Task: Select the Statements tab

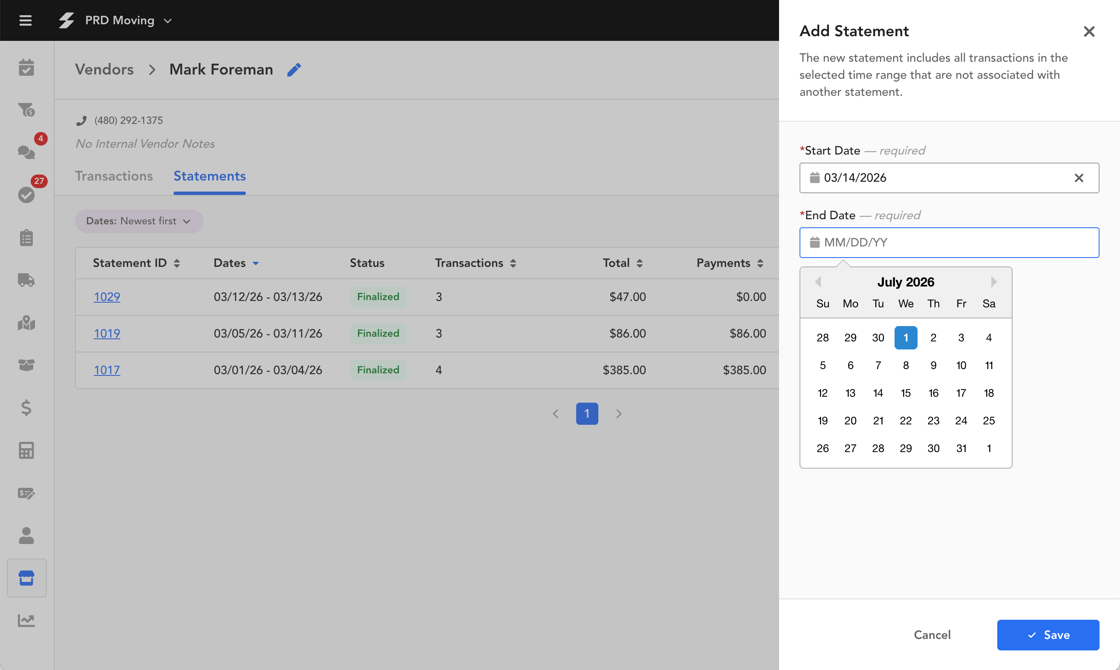Action: [209, 176]
